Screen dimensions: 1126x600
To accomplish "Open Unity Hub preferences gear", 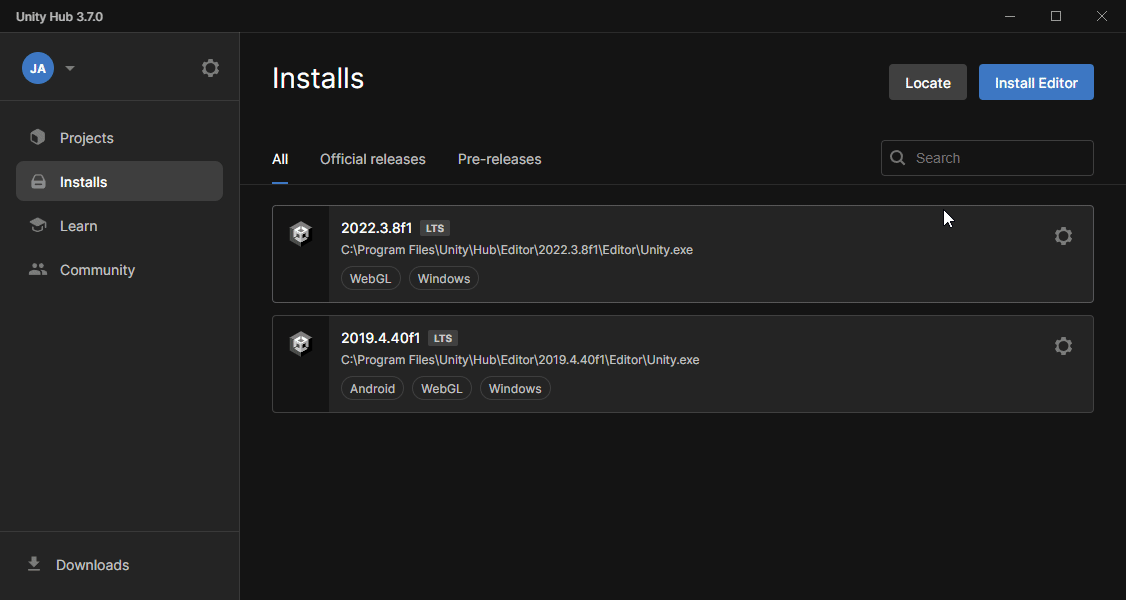I will click(x=210, y=67).
